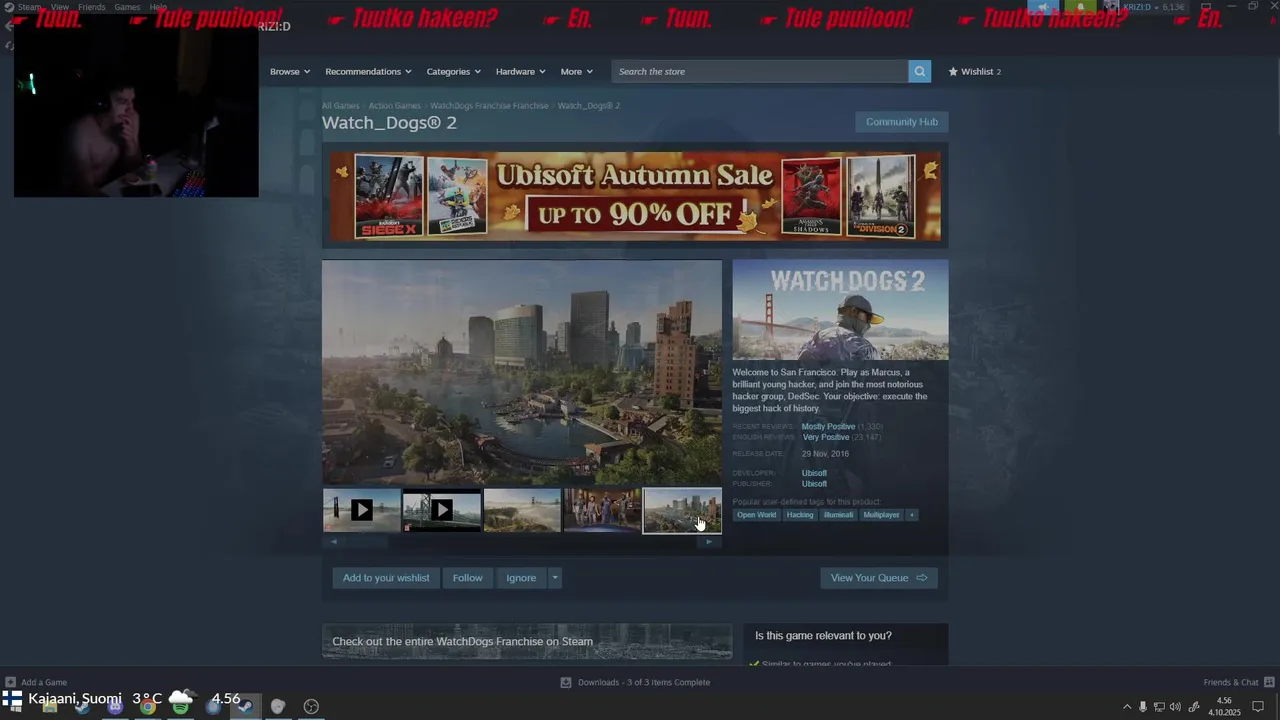The width and height of the screenshot is (1280, 720).
Task: Open the Ignore options dropdown arrow
Action: click(x=555, y=578)
